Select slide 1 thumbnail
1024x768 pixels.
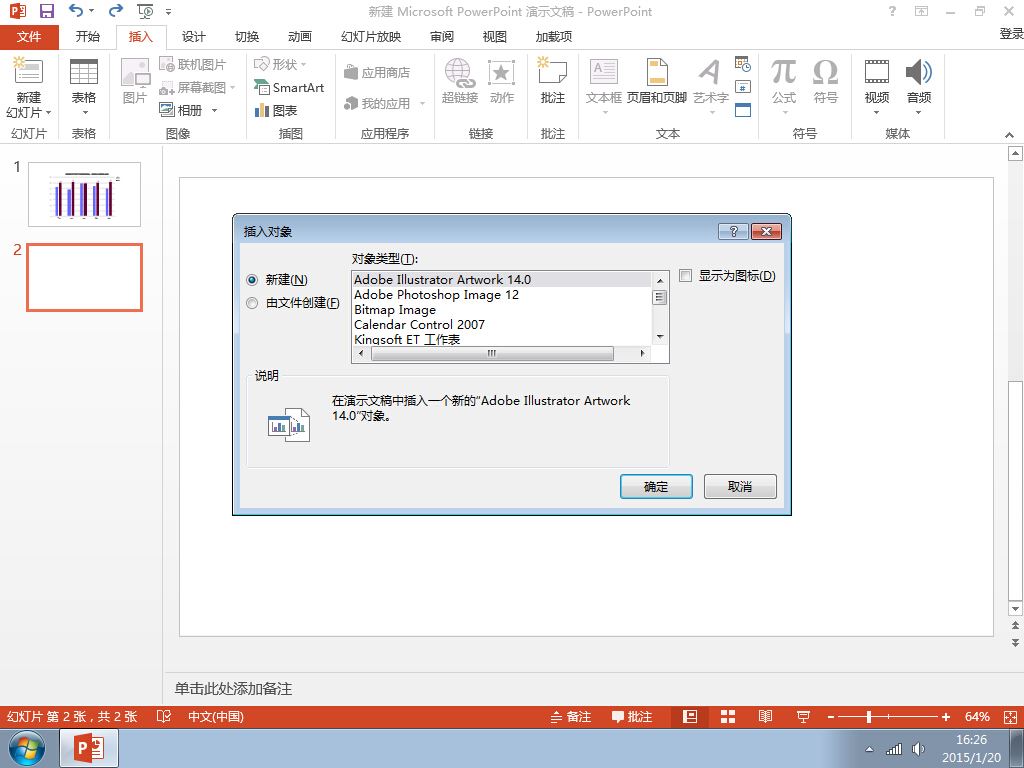[x=84, y=194]
